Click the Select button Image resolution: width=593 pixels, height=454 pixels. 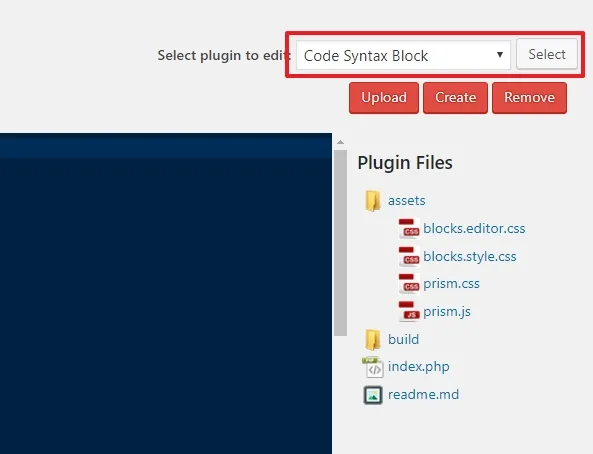[547, 54]
